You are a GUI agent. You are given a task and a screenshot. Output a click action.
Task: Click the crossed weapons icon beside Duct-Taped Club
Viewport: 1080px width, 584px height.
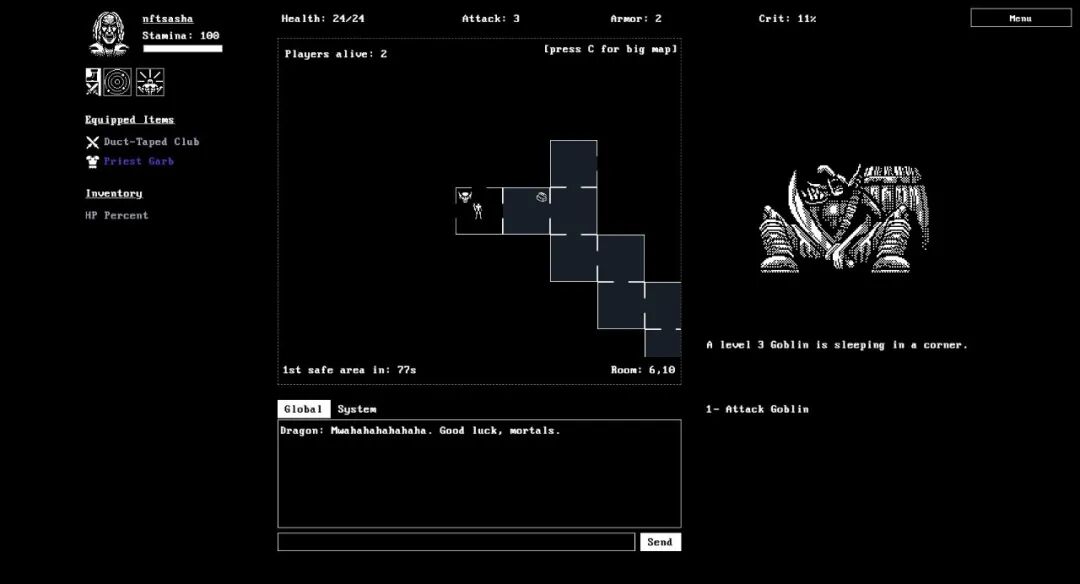(92, 142)
